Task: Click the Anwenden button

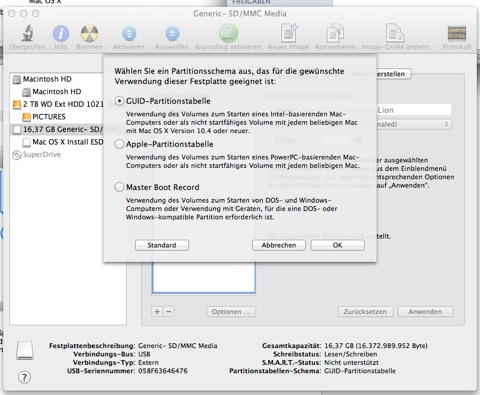Action: point(425,312)
